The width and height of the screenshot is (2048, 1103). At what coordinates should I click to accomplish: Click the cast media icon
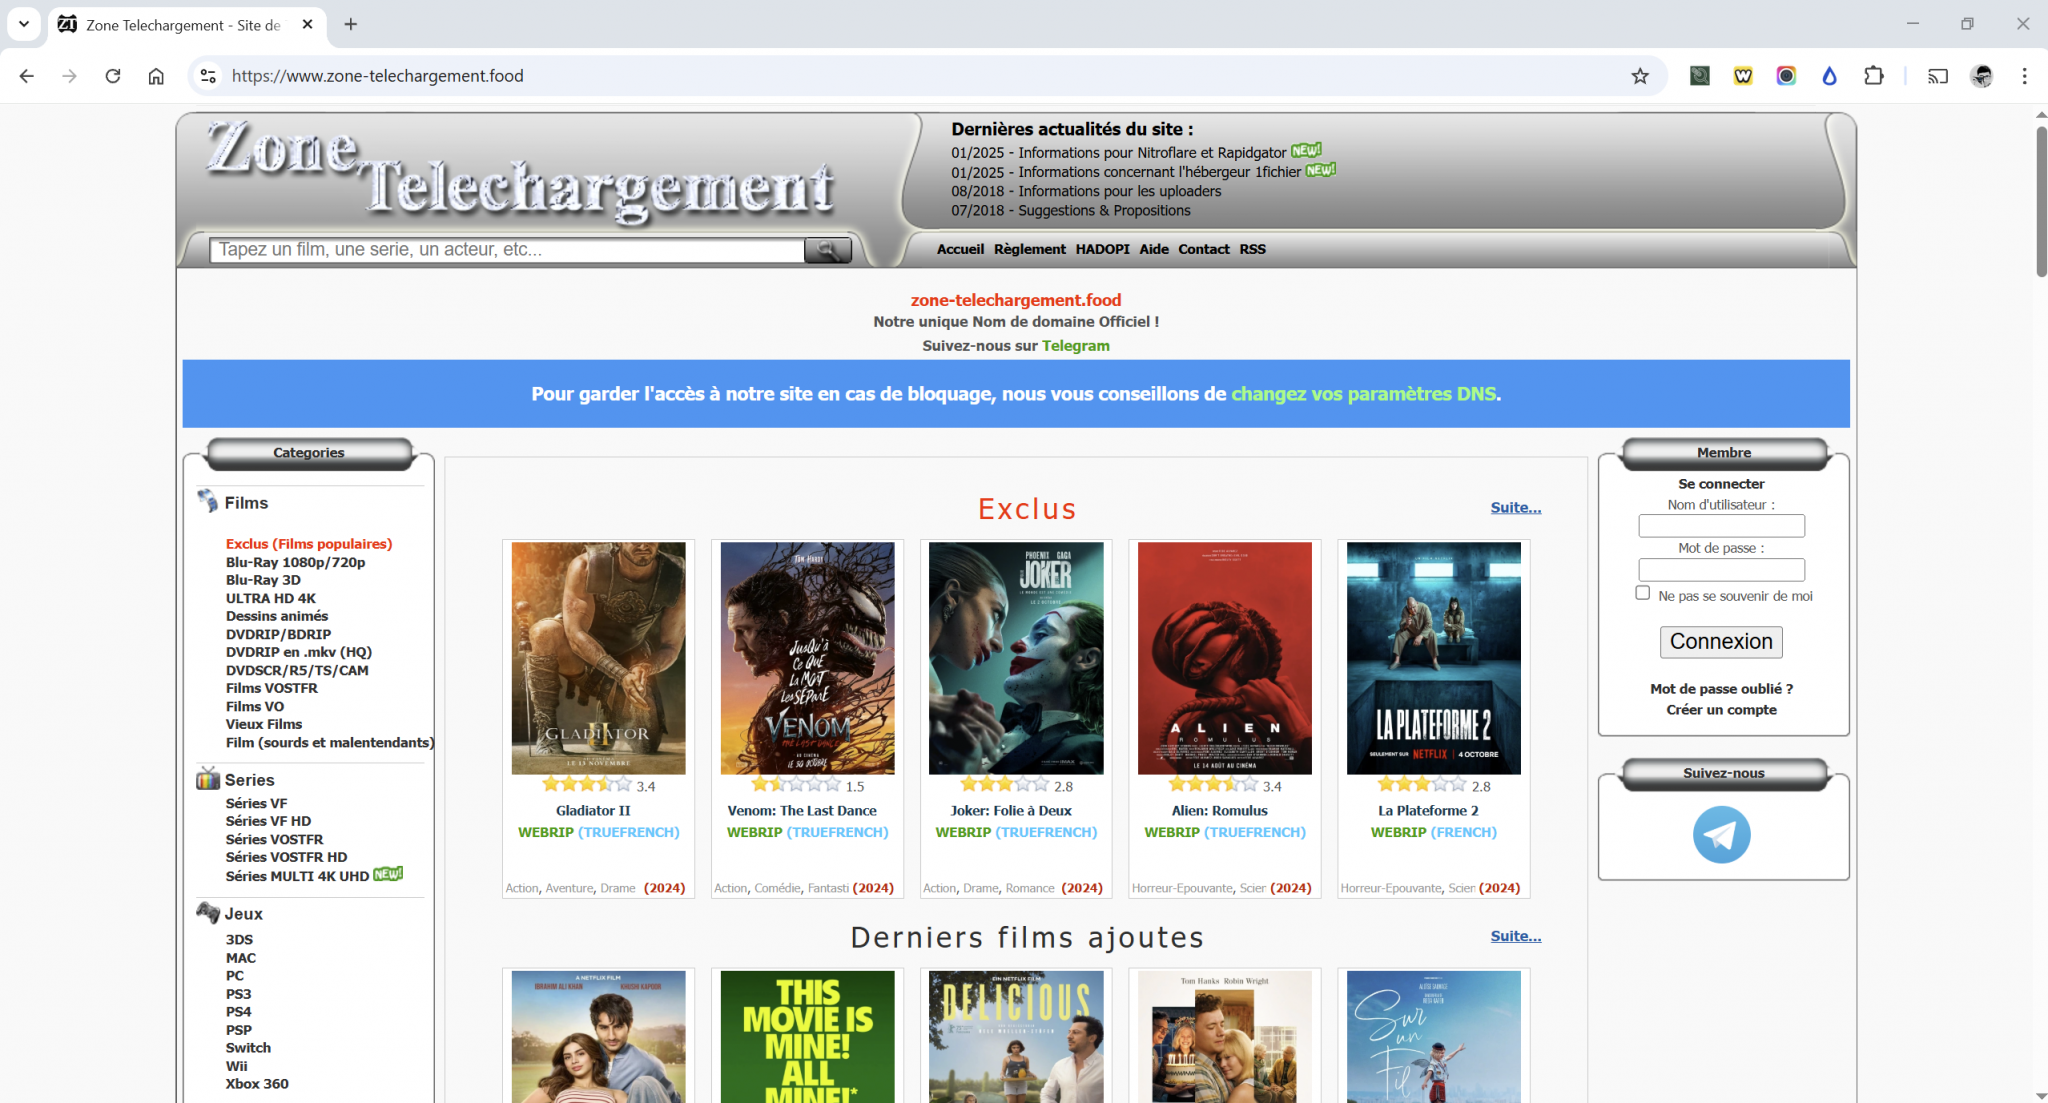click(1937, 76)
